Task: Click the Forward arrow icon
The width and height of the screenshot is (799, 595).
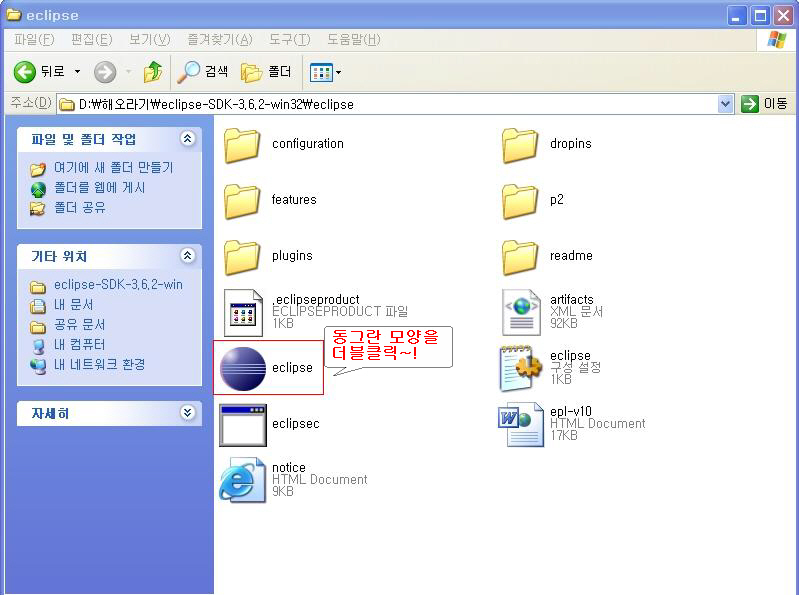Action: coord(105,72)
